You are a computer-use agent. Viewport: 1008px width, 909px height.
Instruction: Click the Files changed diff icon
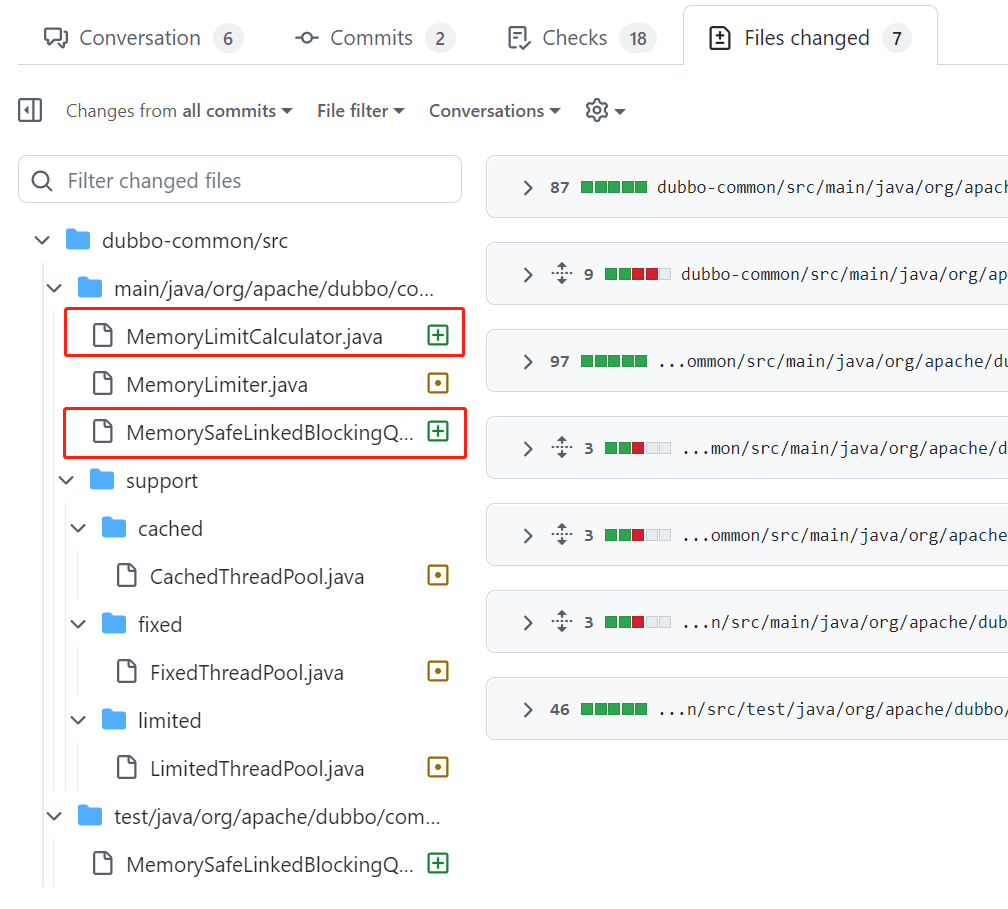point(719,38)
